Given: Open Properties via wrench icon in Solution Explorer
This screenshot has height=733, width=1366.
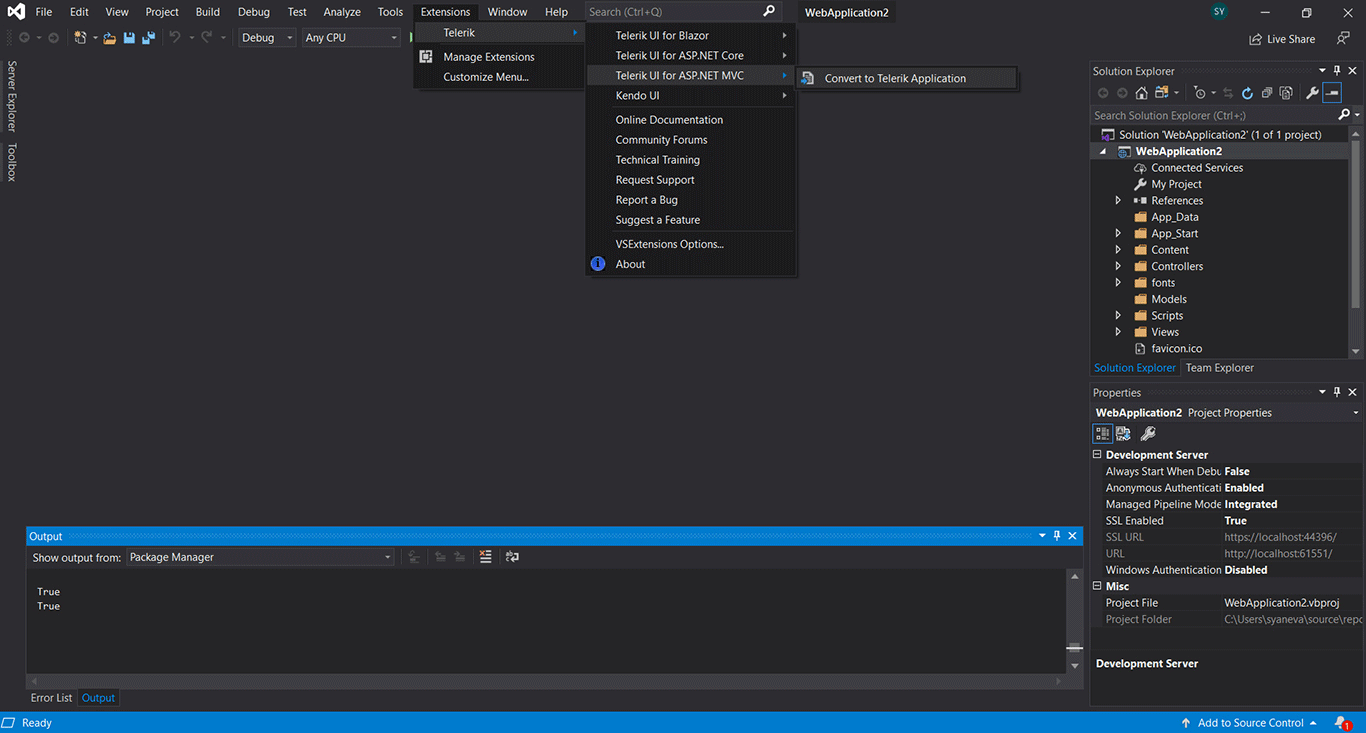Looking at the screenshot, I should pos(1312,92).
